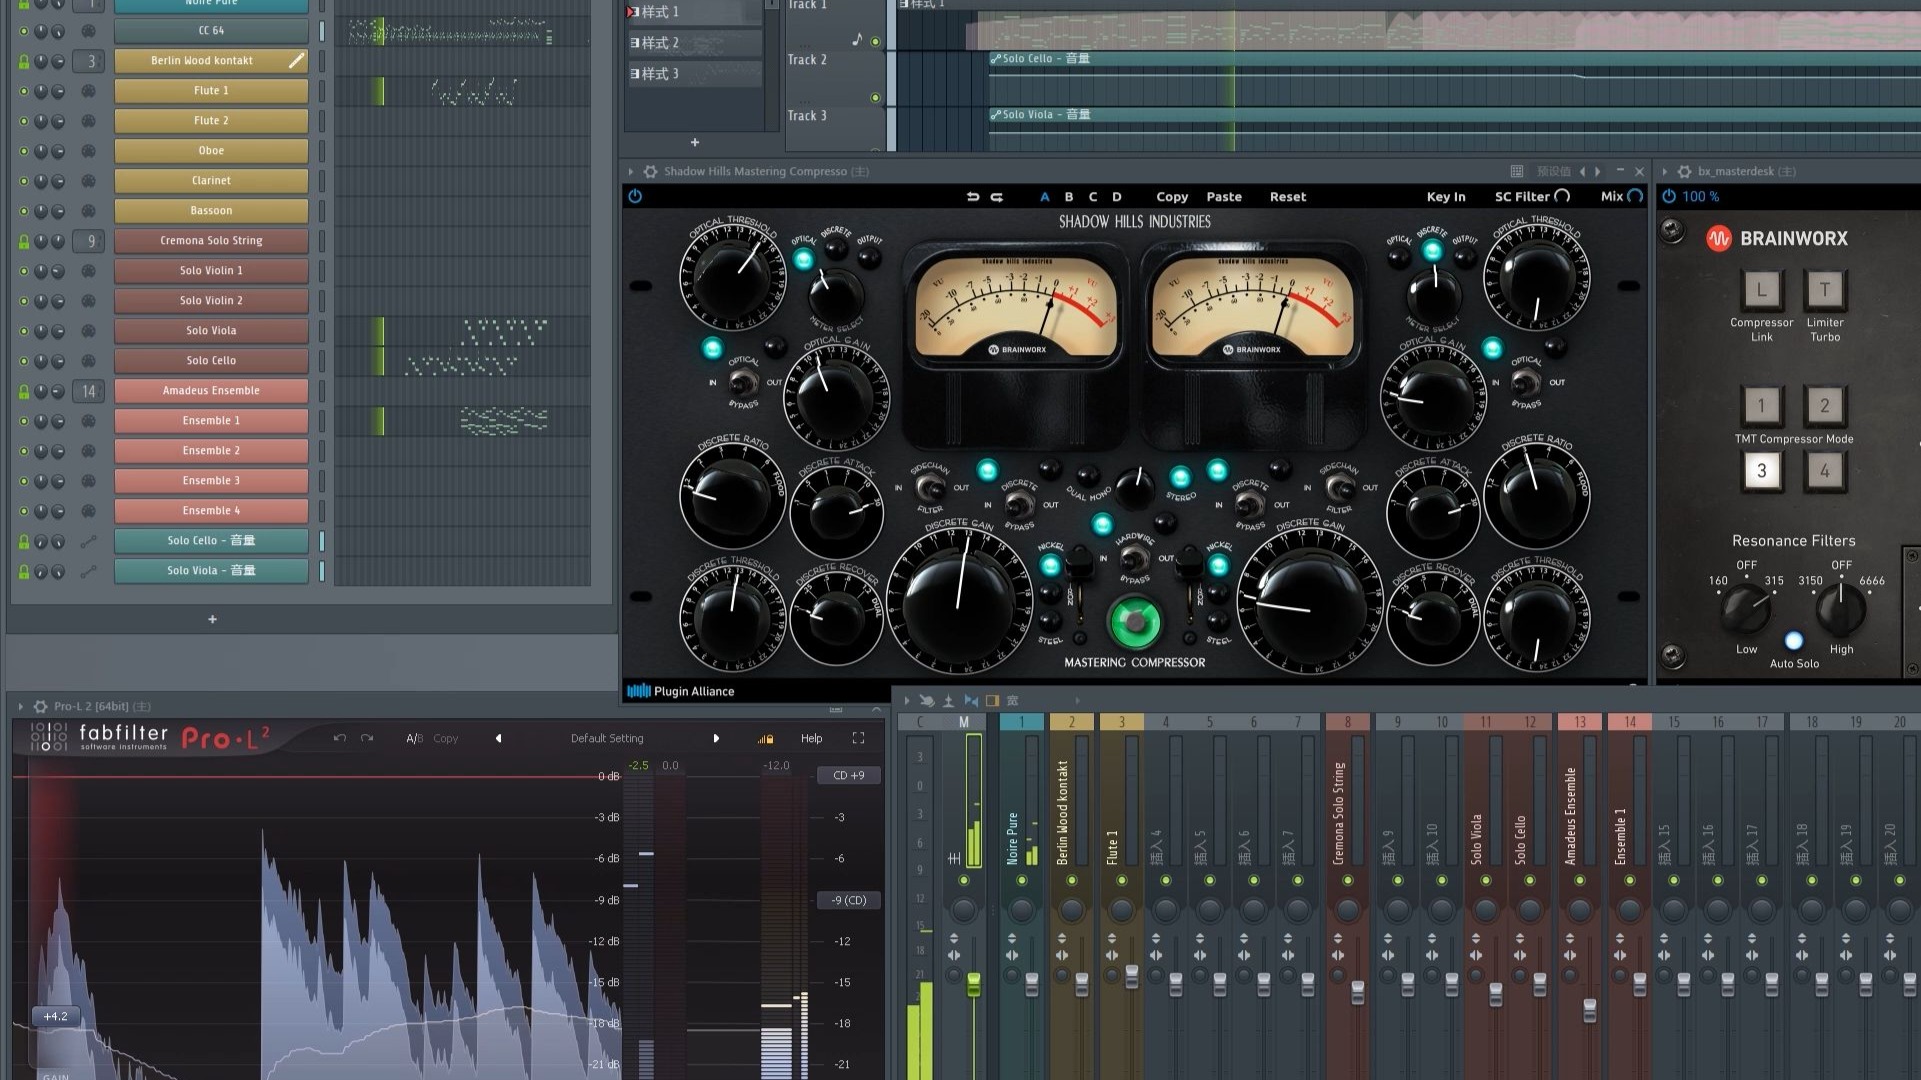Image resolution: width=1921 pixels, height=1080 pixels.
Task: Open the Help menu in Pro-L 2
Action: pyautogui.click(x=812, y=739)
